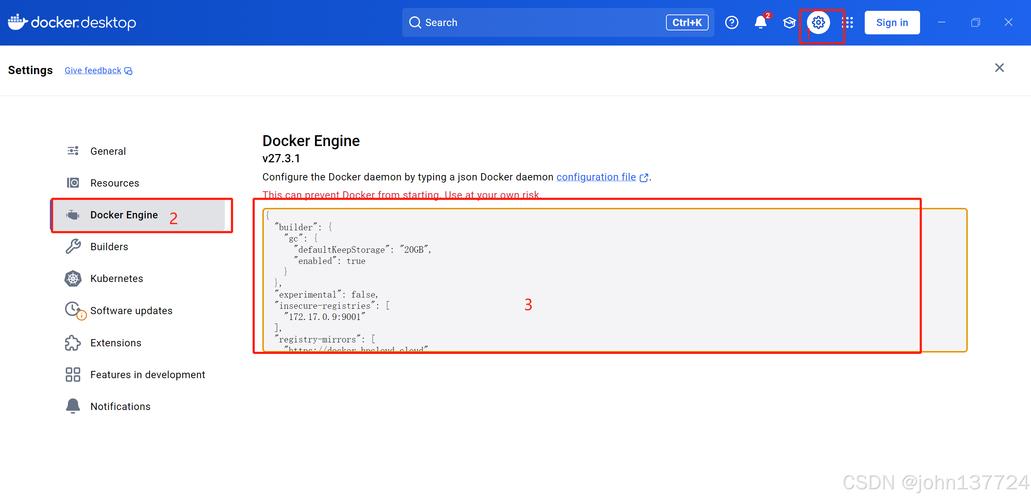Open the apps grid icon
The height and width of the screenshot is (500, 1031).
848,22
